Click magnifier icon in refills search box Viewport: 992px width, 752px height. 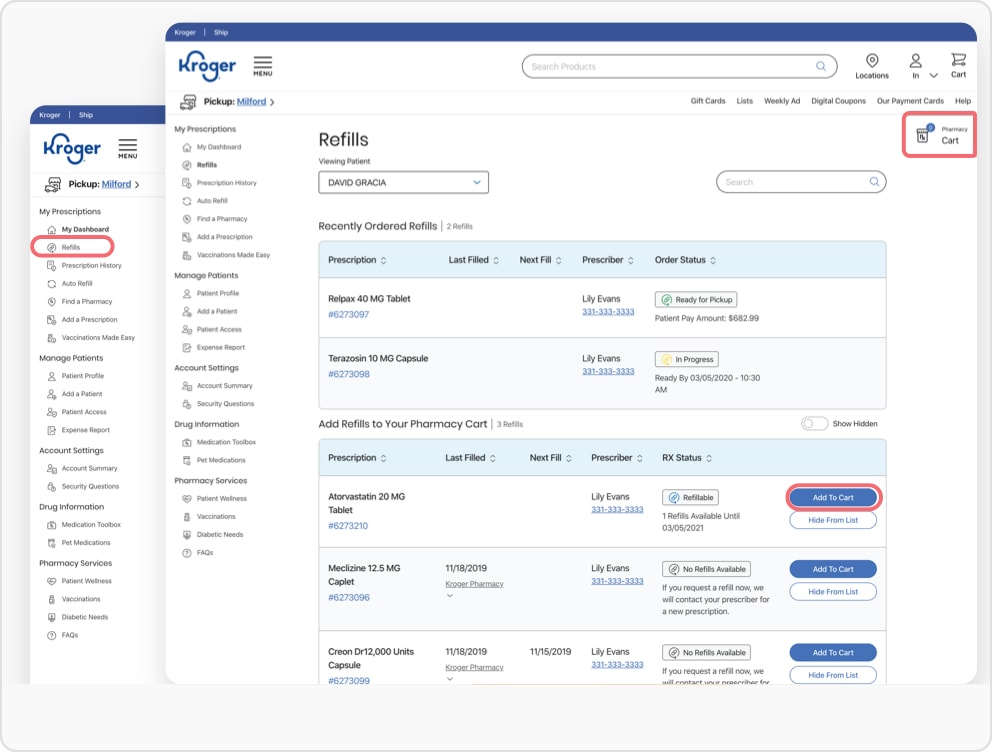coord(874,182)
